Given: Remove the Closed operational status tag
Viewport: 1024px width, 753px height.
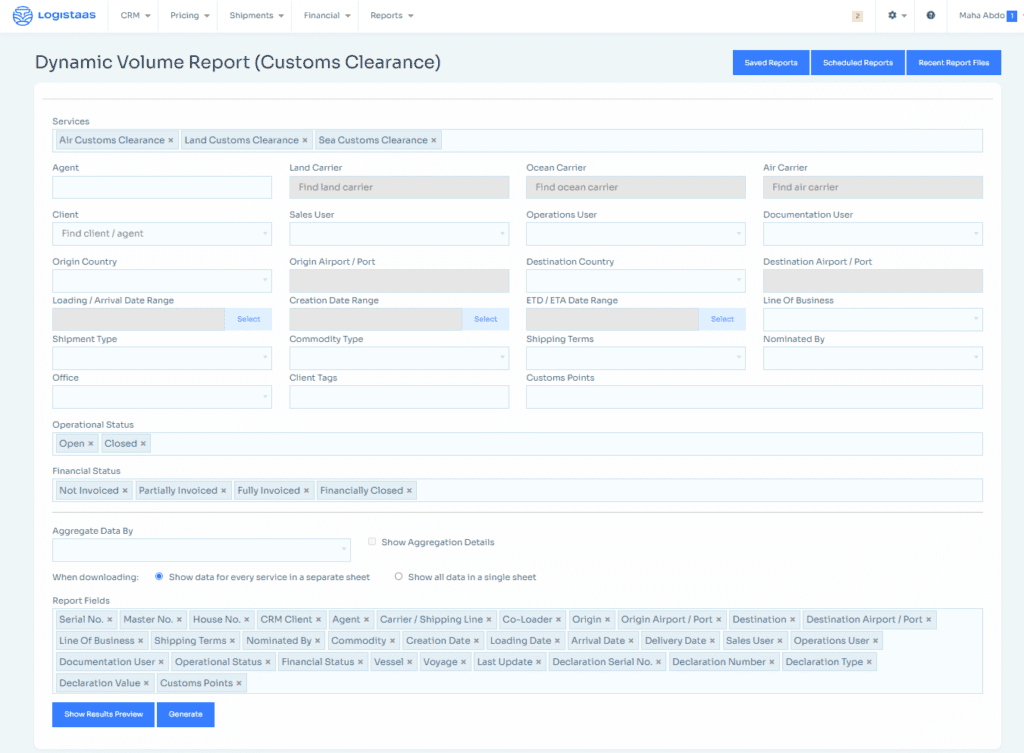Looking at the screenshot, I should point(143,444).
